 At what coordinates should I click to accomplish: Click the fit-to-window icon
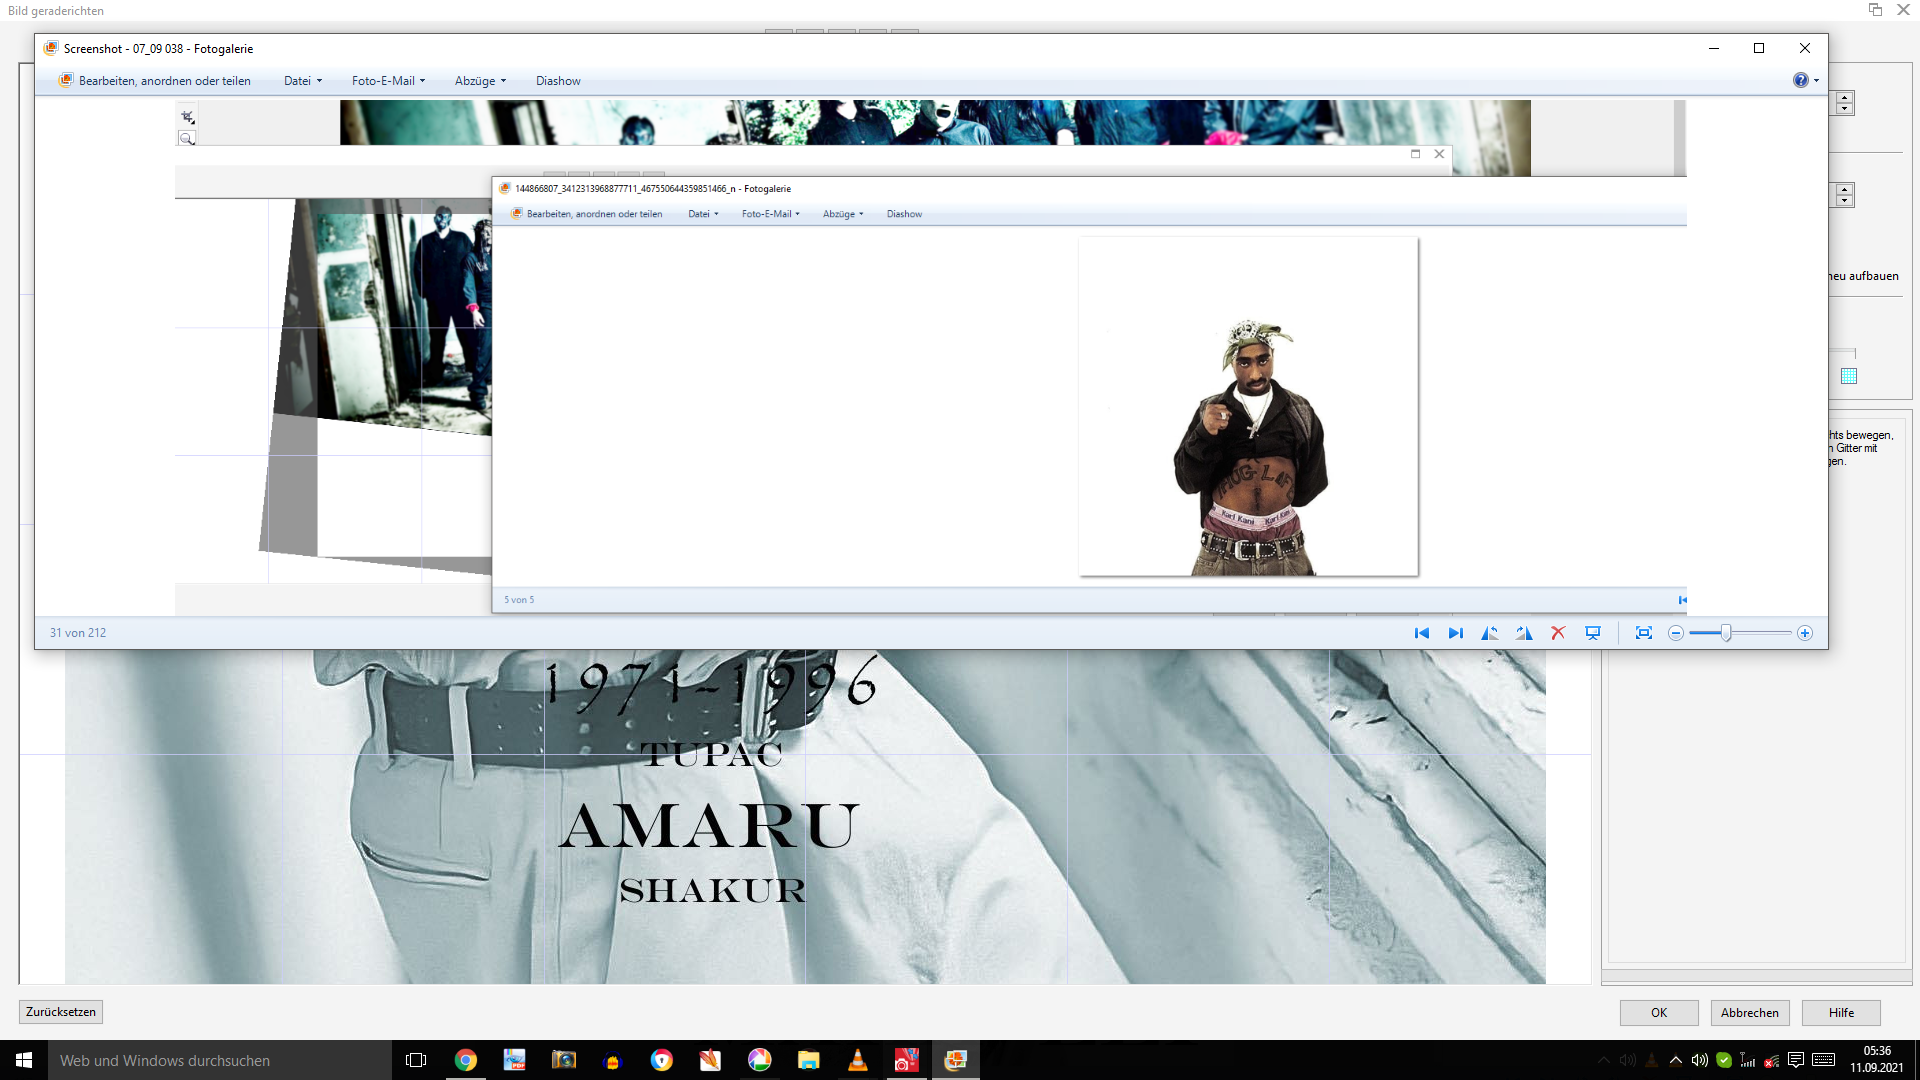1644,633
